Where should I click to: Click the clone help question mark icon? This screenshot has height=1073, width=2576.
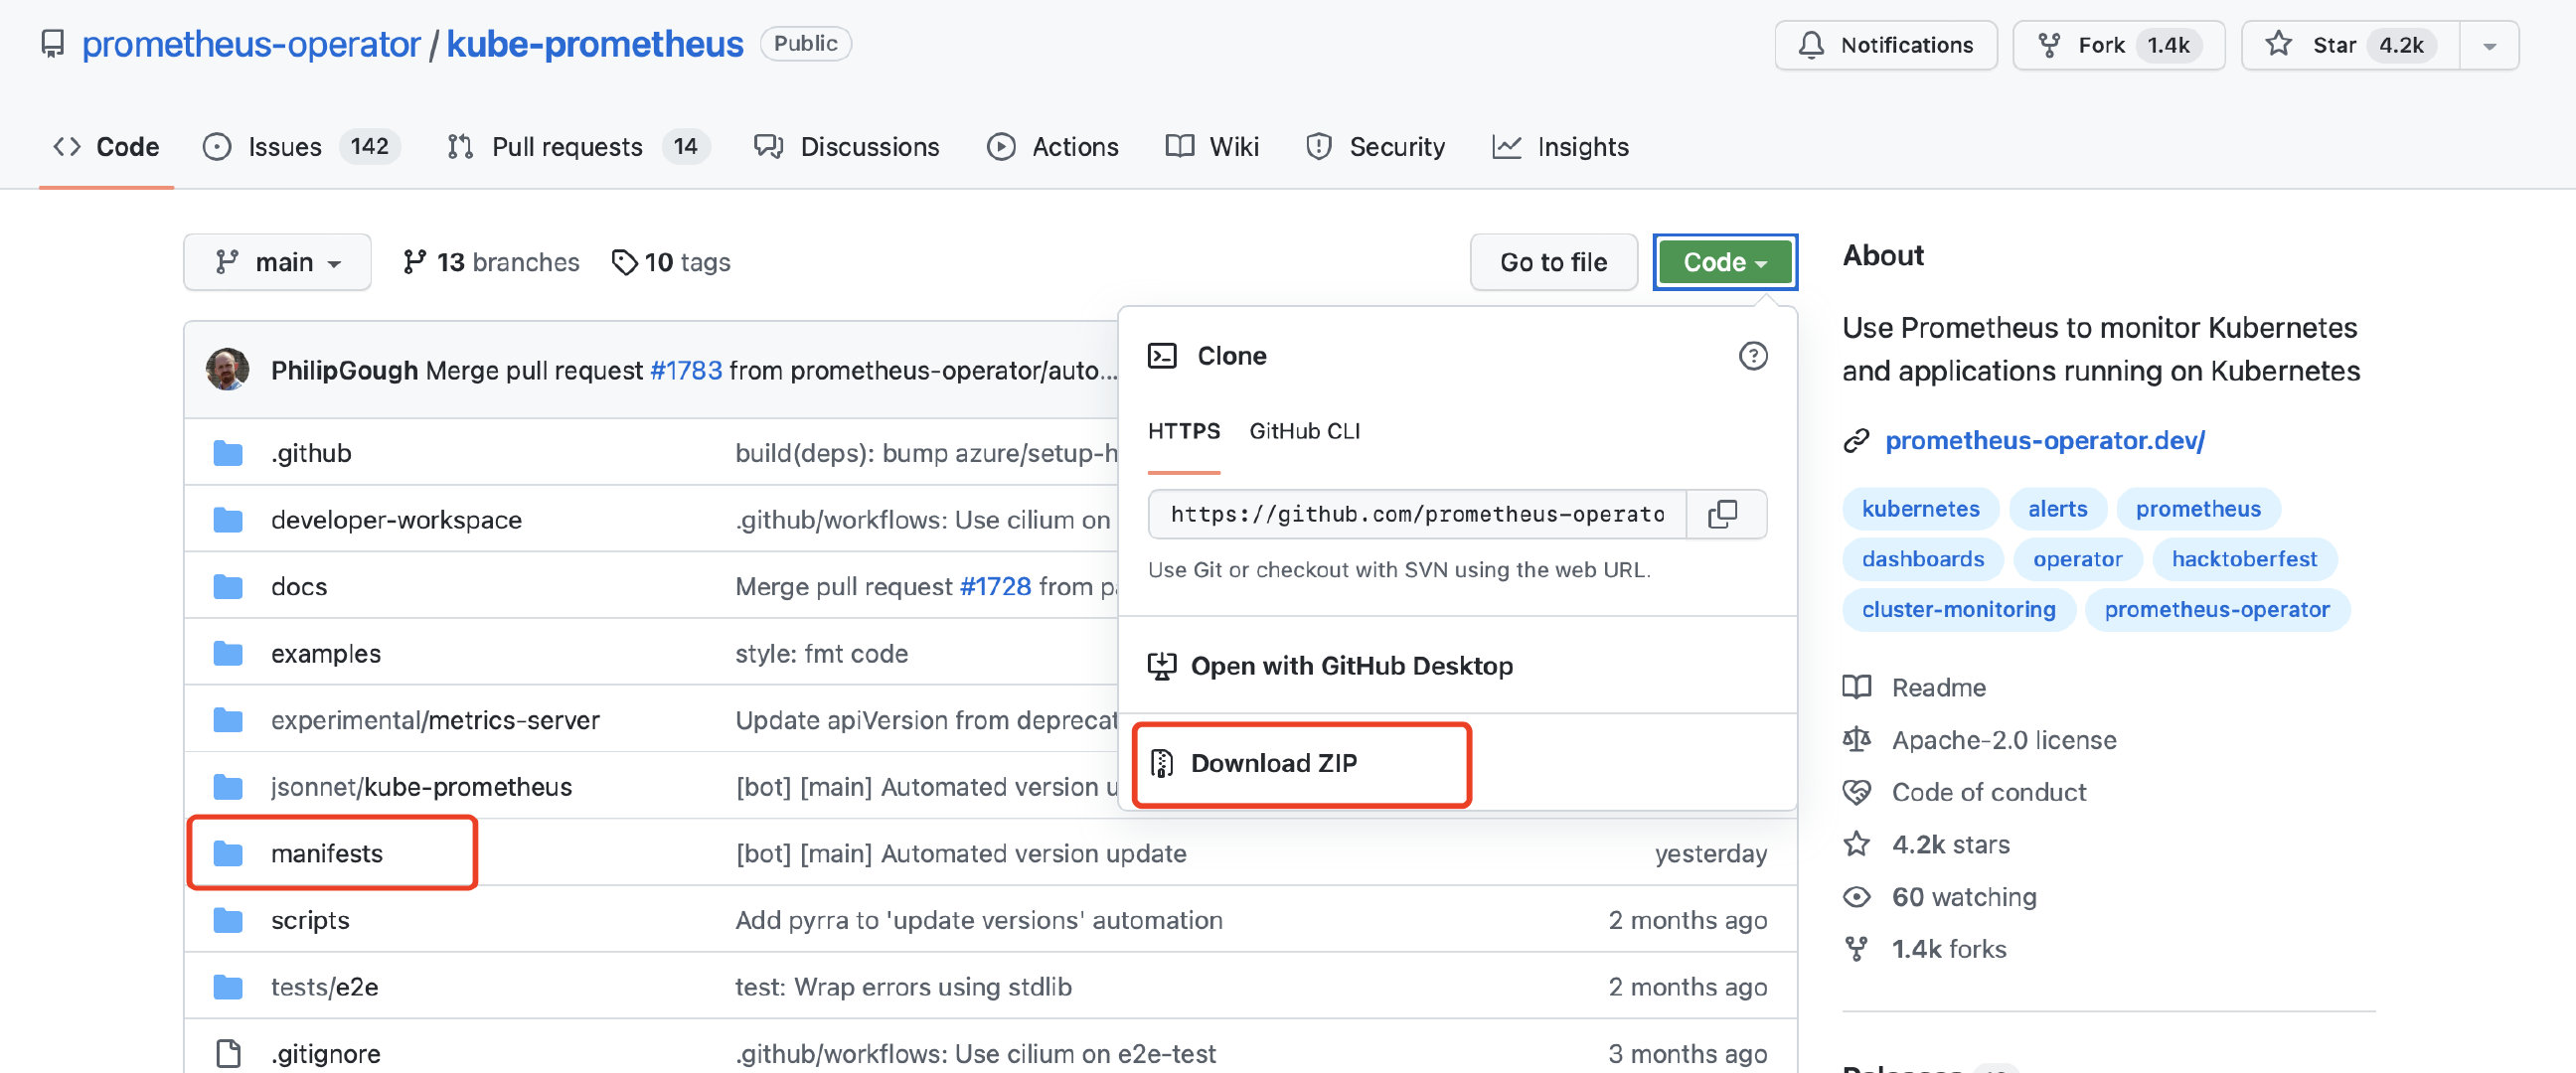pos(1754,355)
